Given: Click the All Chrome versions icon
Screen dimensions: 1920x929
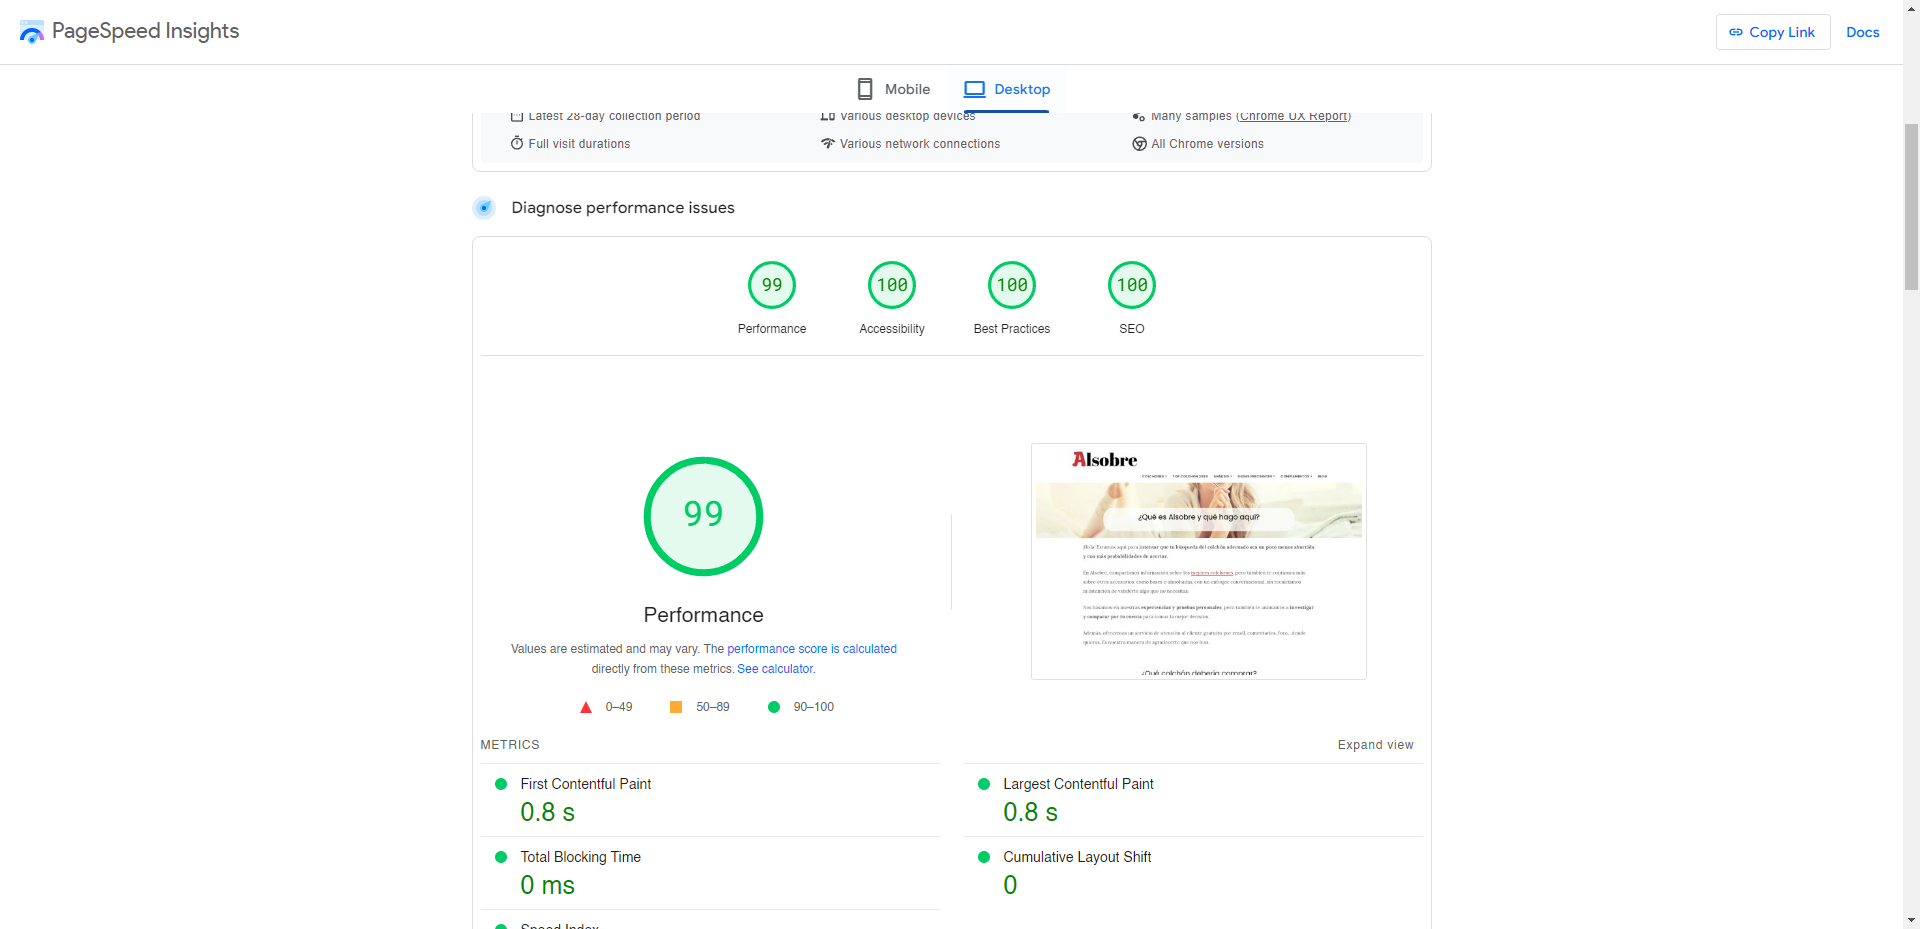Looking at the screenshot, I should 1139,144.
